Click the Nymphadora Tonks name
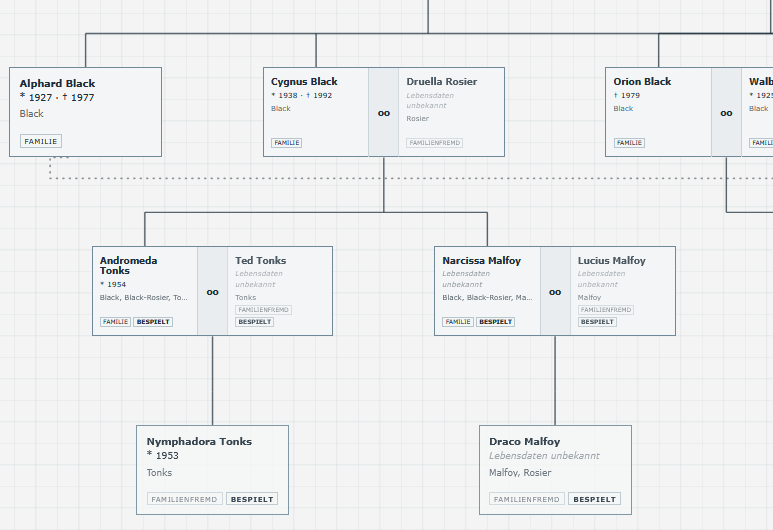 click(199, 441)
